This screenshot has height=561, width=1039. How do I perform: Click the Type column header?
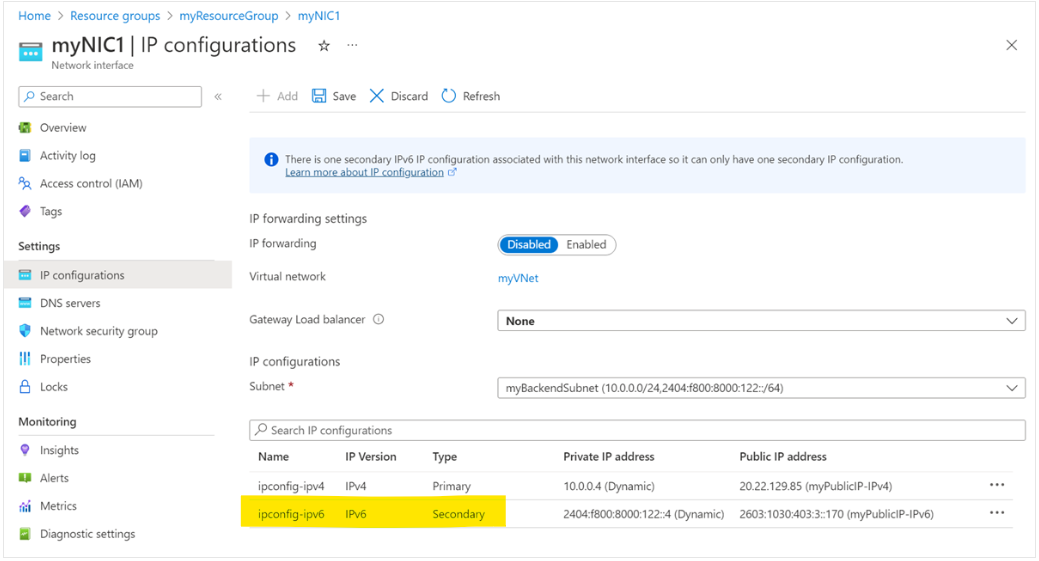click(445, 457)
